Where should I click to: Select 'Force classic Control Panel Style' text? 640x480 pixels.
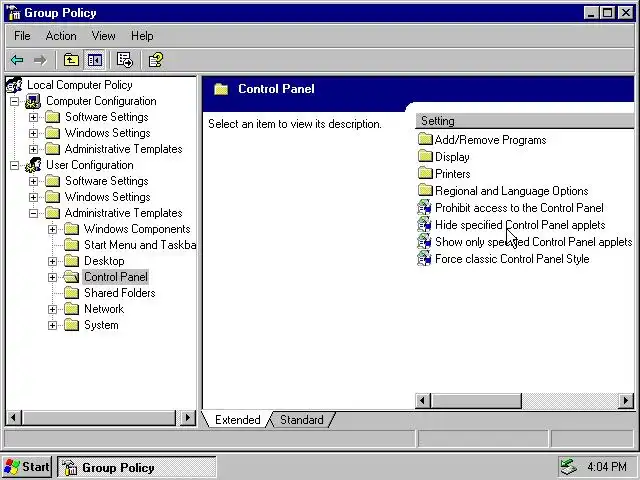(x=512, y=259)
